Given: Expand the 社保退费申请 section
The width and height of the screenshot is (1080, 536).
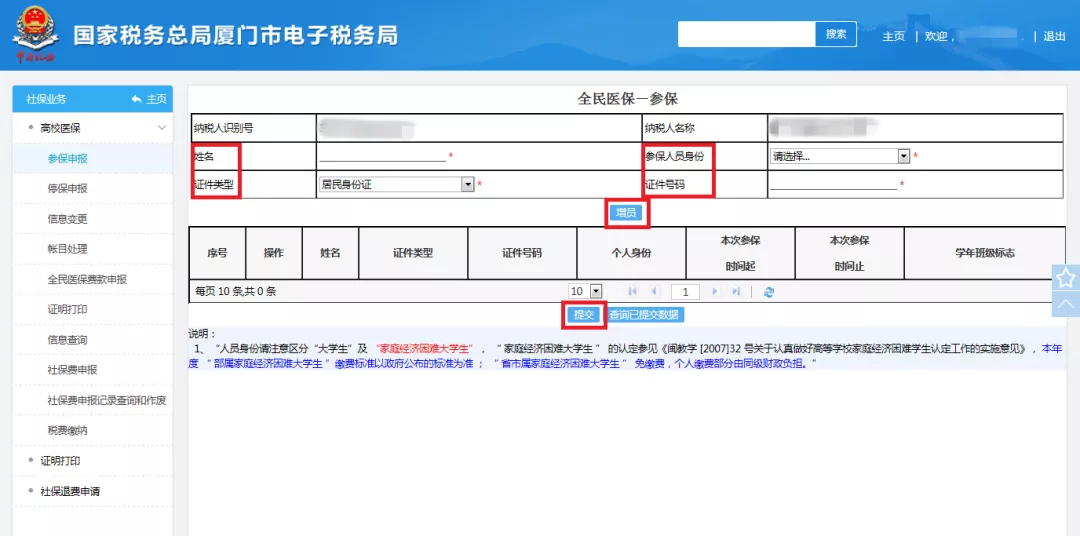Looking at the screenshot, I should [70, 491].
